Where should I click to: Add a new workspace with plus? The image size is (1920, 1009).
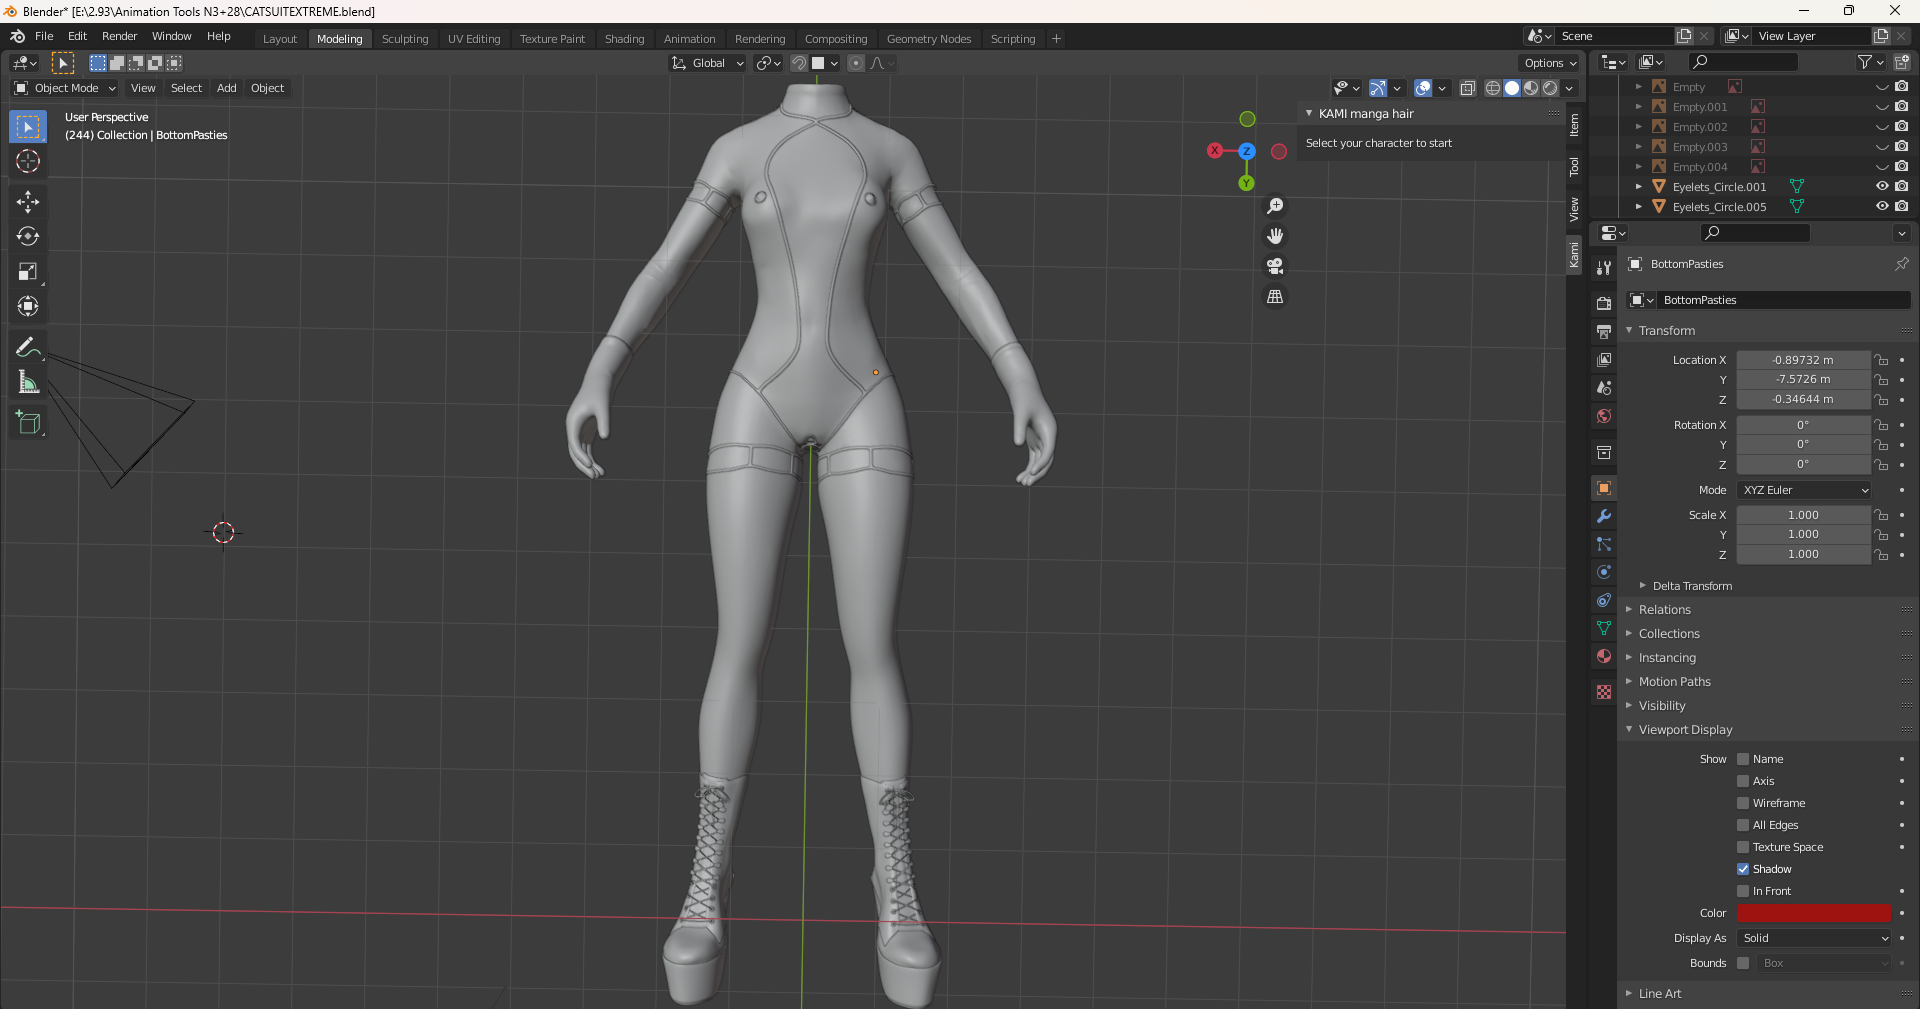pos(1056,39)
